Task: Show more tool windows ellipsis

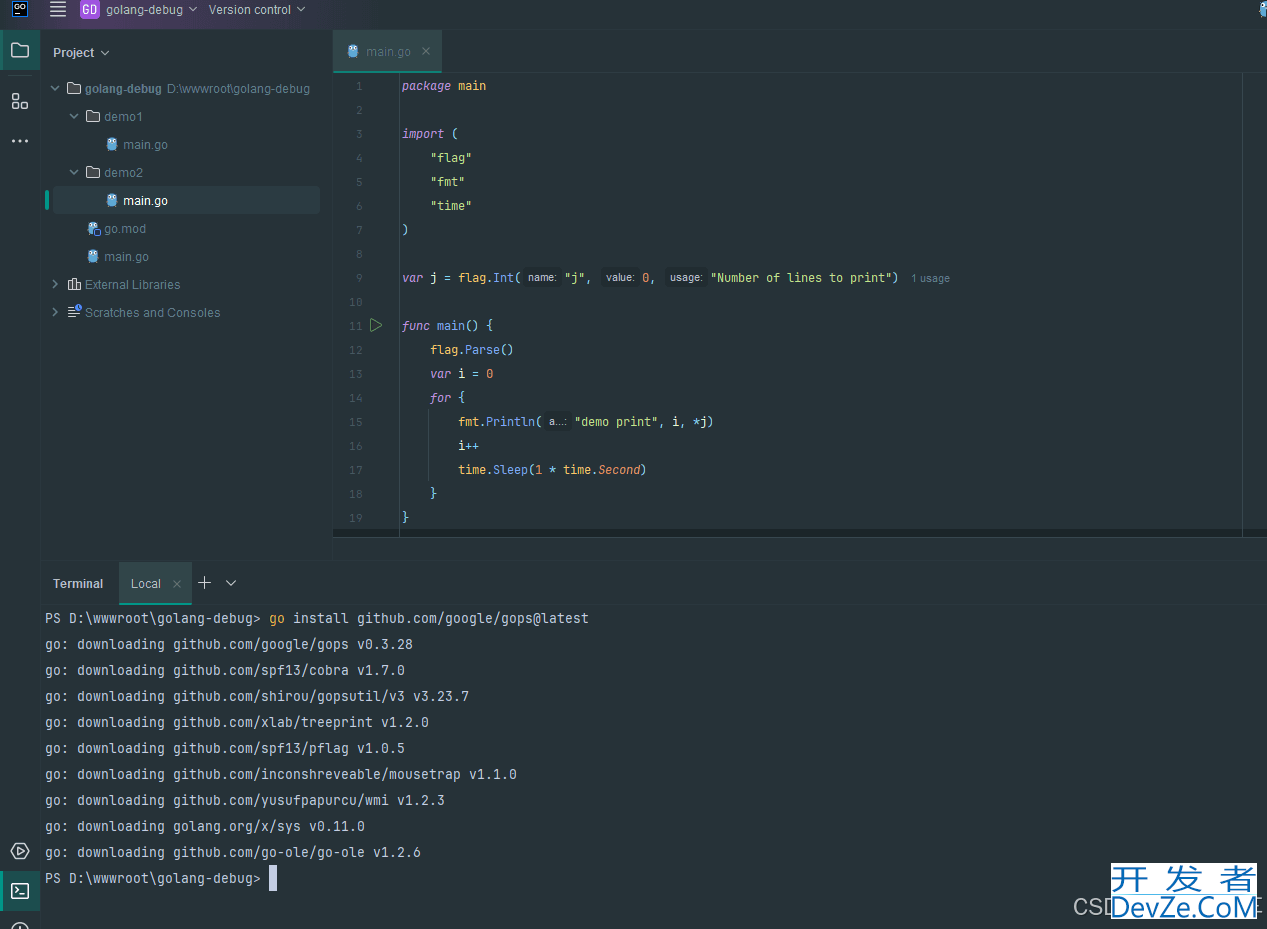Action: (20, 141)
